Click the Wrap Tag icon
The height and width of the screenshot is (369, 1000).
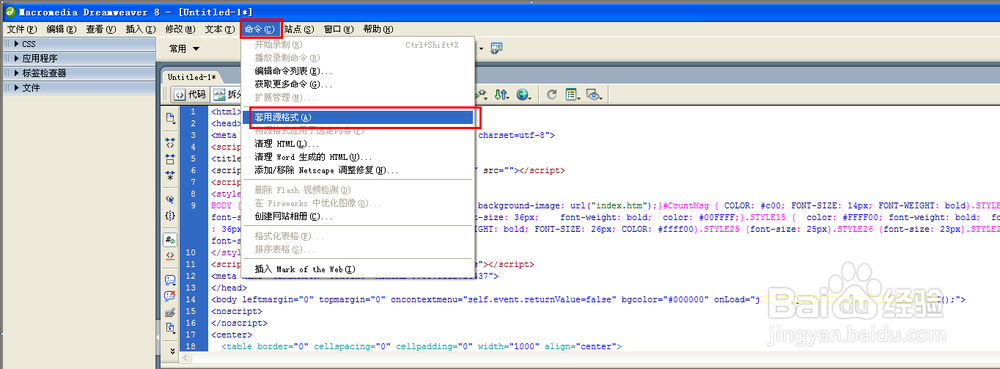(170, 312)
